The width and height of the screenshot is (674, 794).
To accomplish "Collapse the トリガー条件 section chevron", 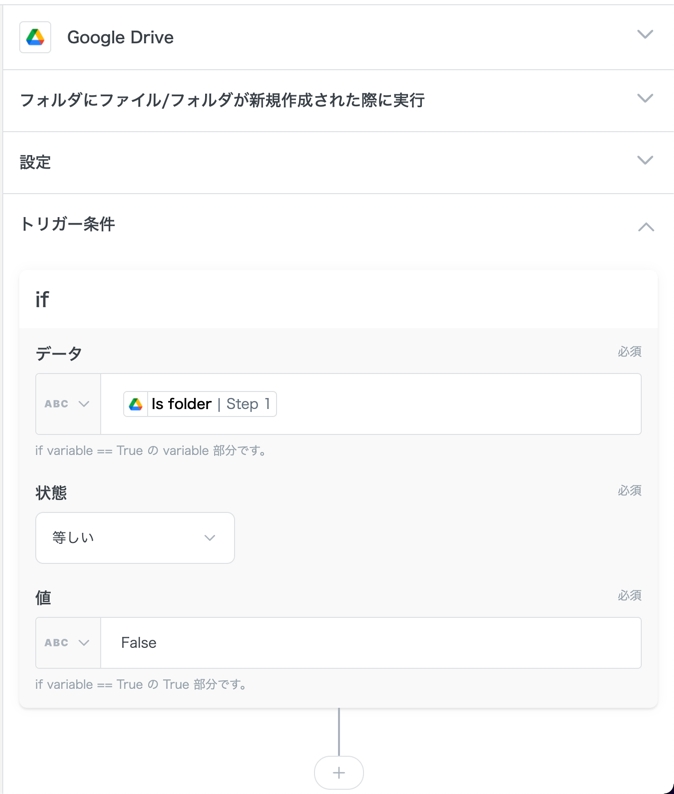I will coord(645,227).
